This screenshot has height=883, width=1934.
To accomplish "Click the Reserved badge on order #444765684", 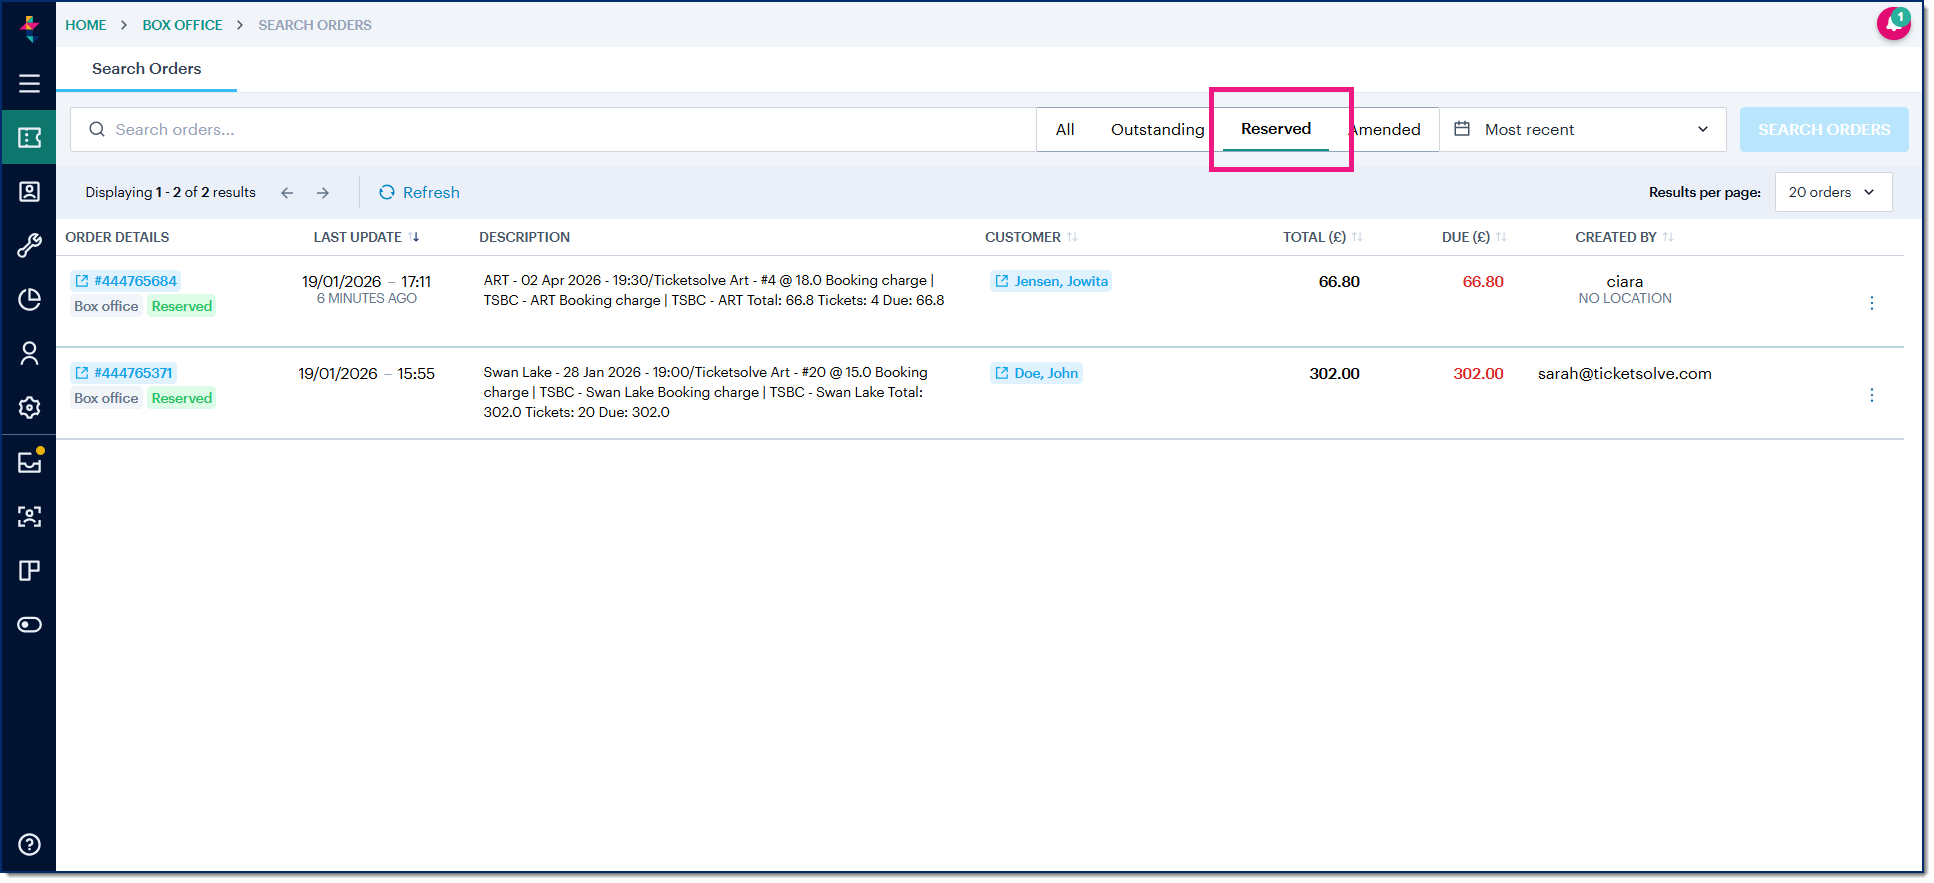I will coord(182,306).
